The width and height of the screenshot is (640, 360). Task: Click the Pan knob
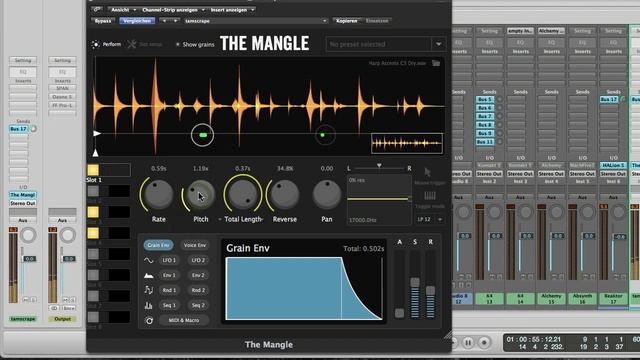point(327,195)
